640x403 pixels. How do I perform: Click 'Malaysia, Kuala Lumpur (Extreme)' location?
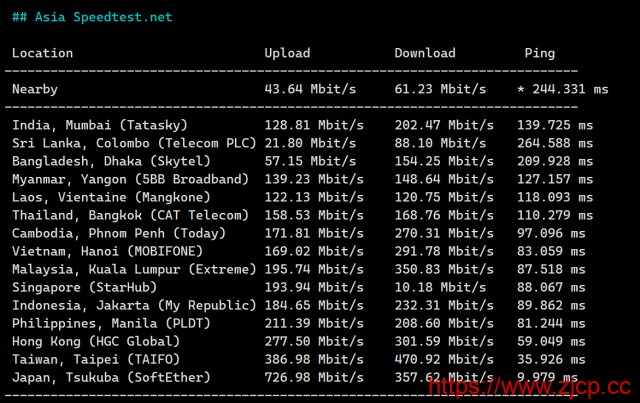[134, 269]
